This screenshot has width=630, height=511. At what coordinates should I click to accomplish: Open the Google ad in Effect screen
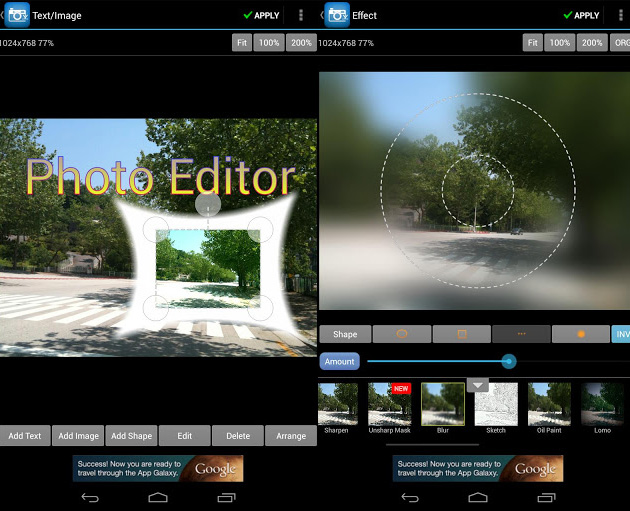[478, 468]
